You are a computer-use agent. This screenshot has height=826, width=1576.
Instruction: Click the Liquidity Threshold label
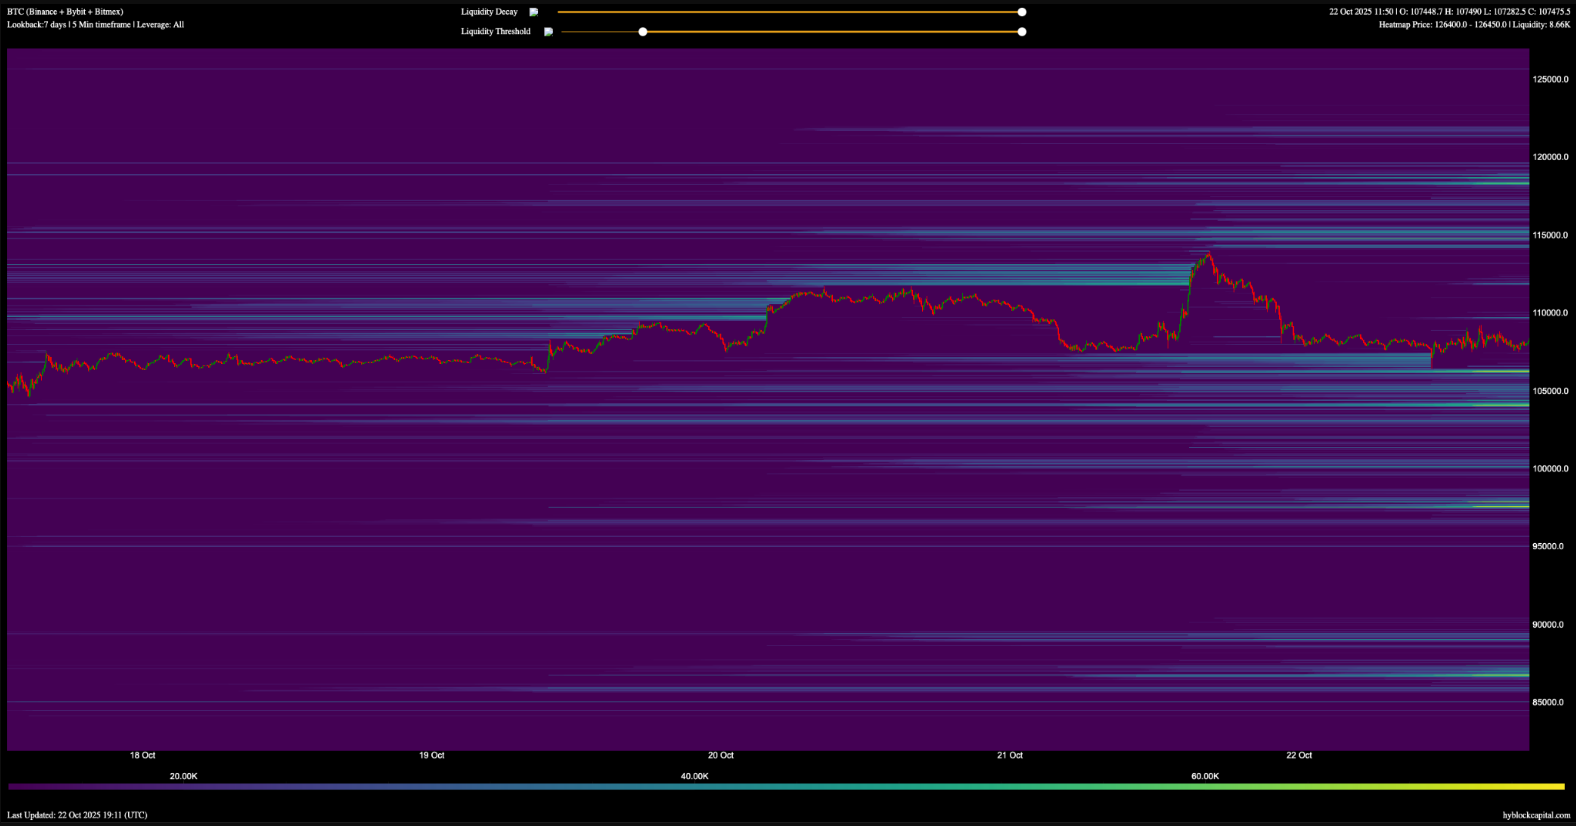tap(495, 32)
